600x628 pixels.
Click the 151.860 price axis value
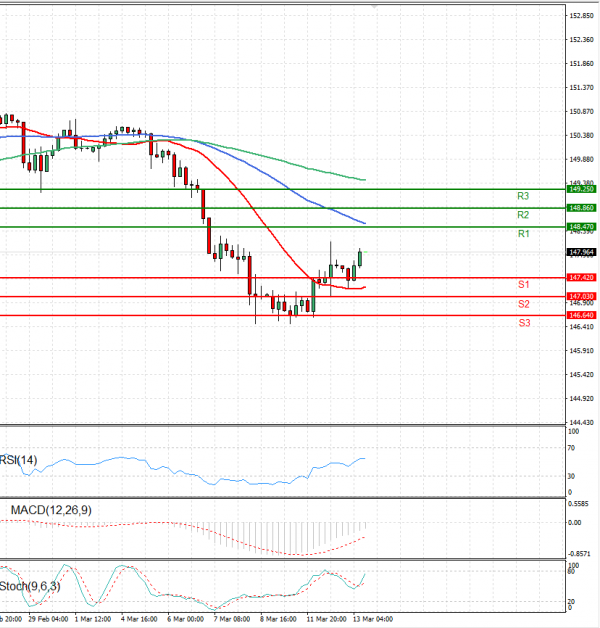(x=582, y=64)
